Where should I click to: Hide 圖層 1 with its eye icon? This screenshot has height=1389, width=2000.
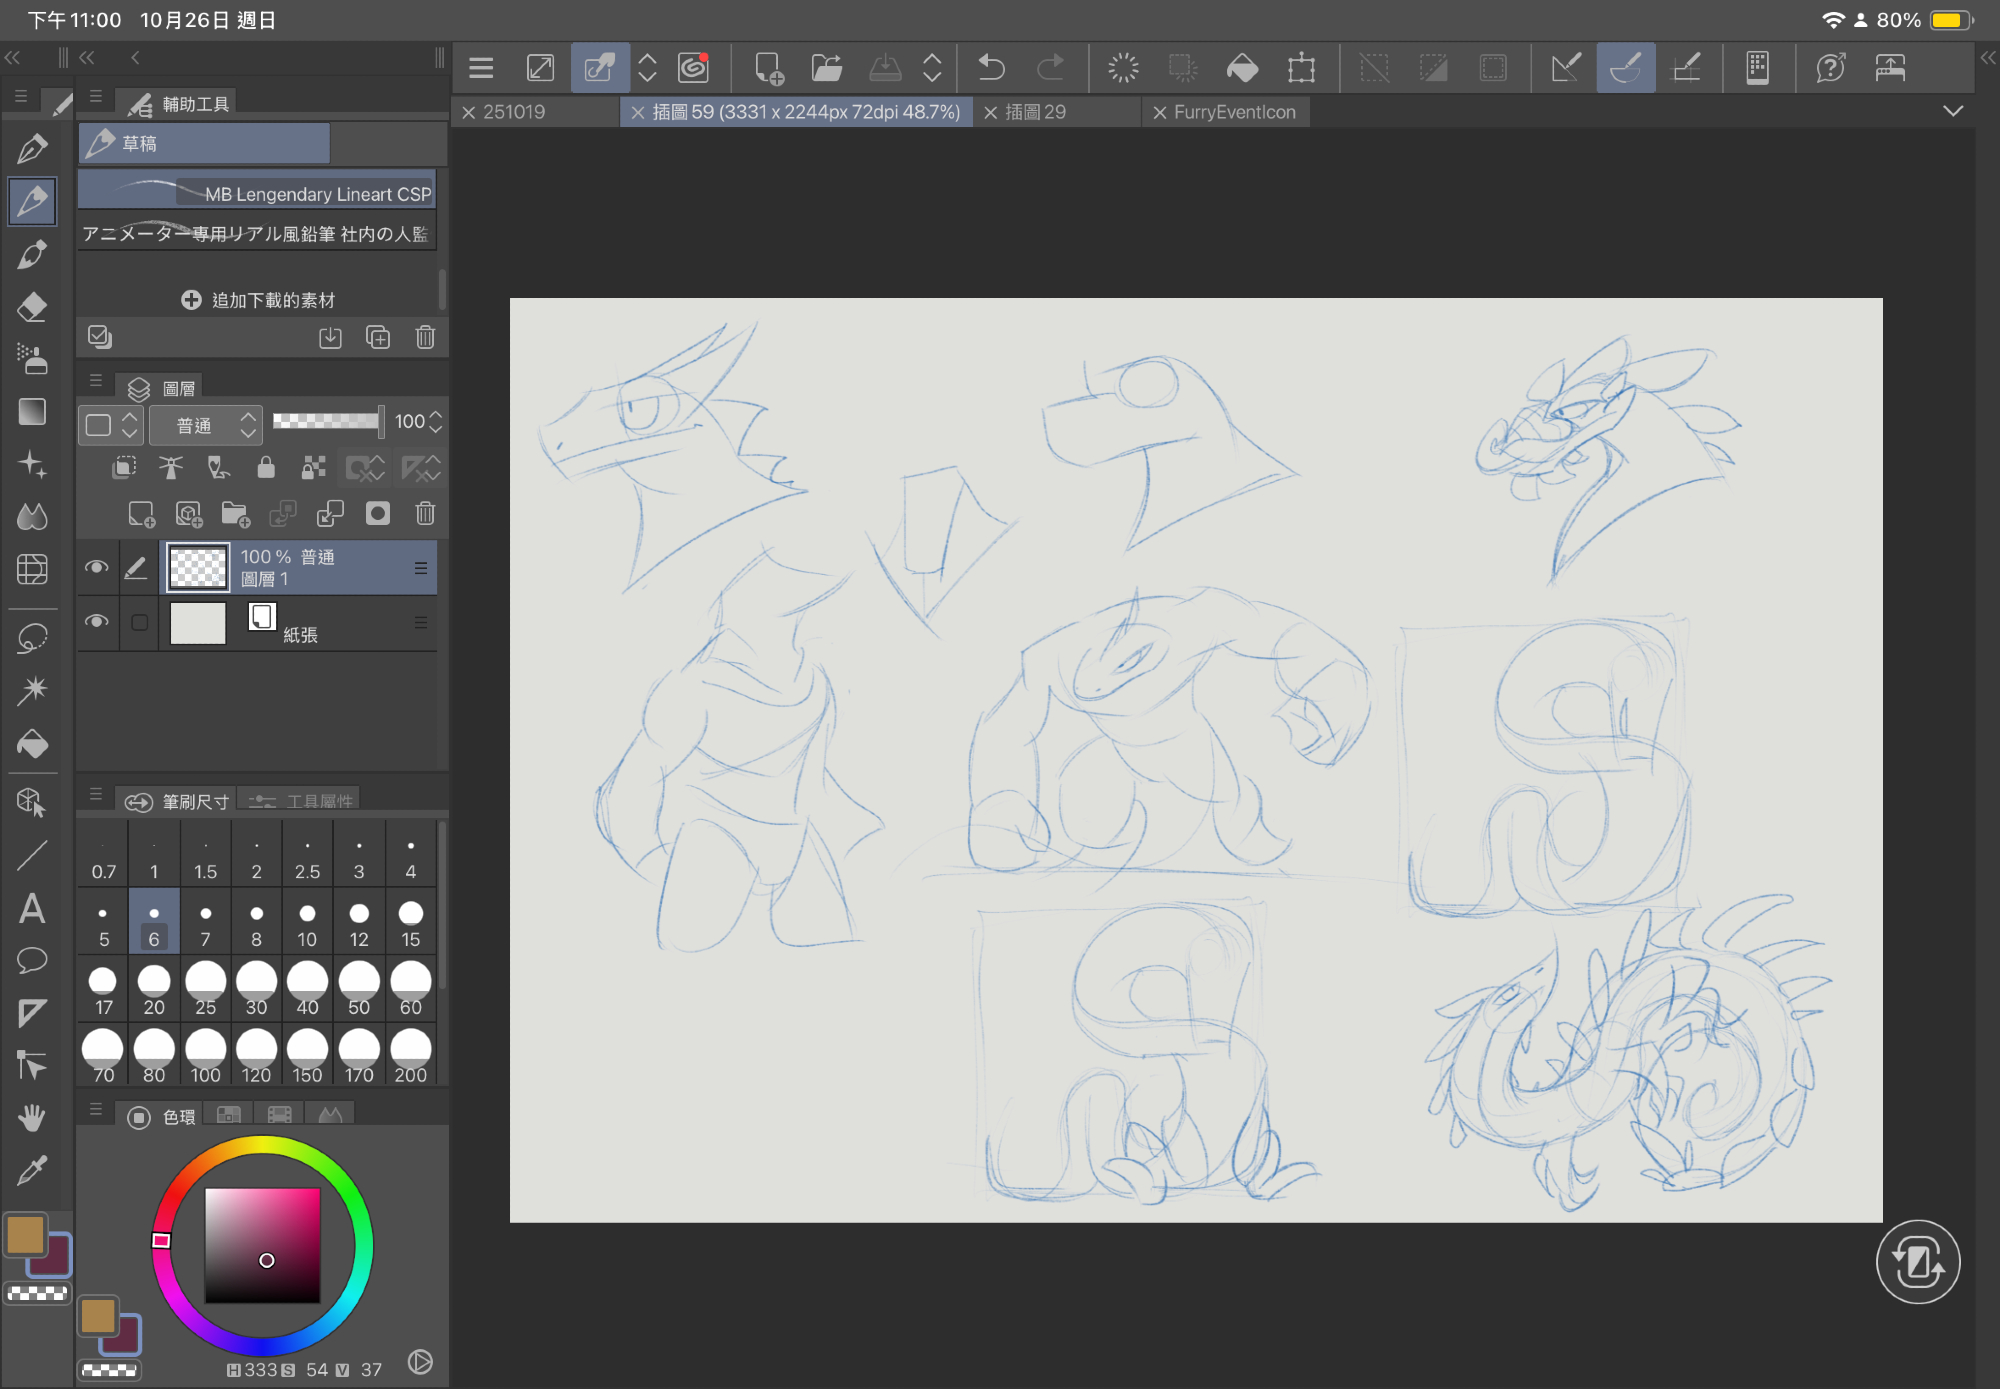tap(97, 567)
